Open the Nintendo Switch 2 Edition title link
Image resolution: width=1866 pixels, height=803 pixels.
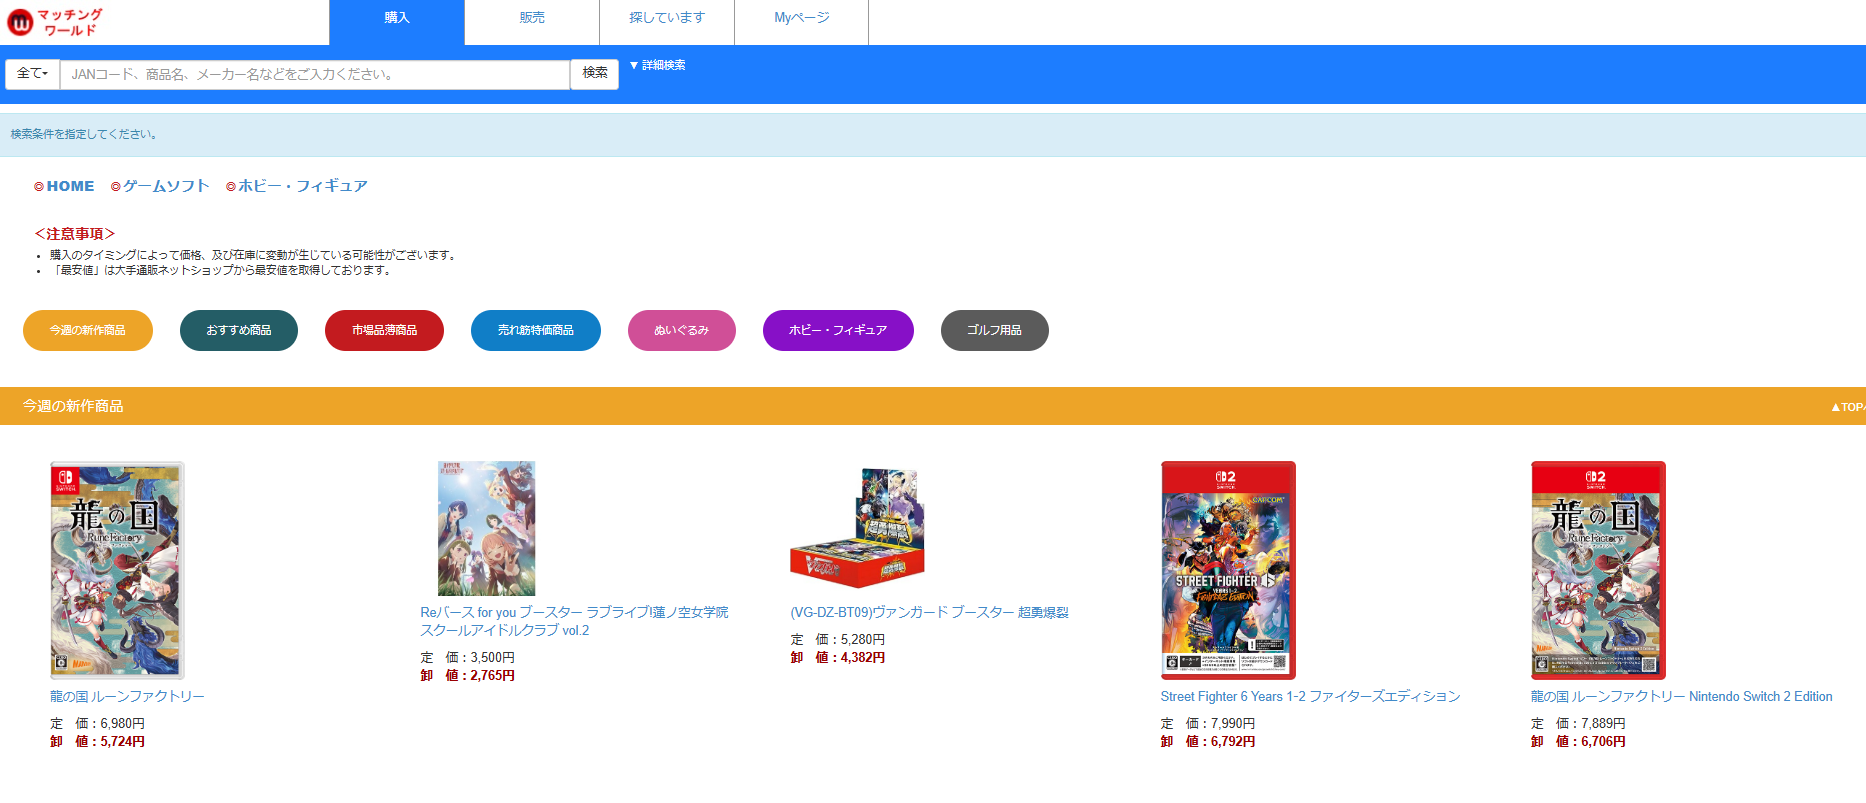tap(1681, 697)
